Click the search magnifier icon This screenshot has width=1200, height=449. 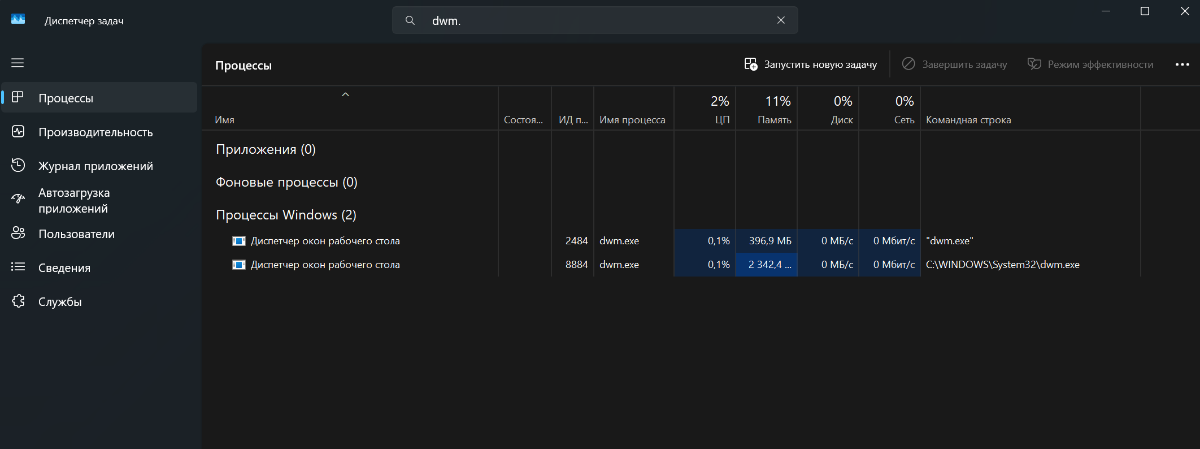pyautogui.click(x=410, y=20)
